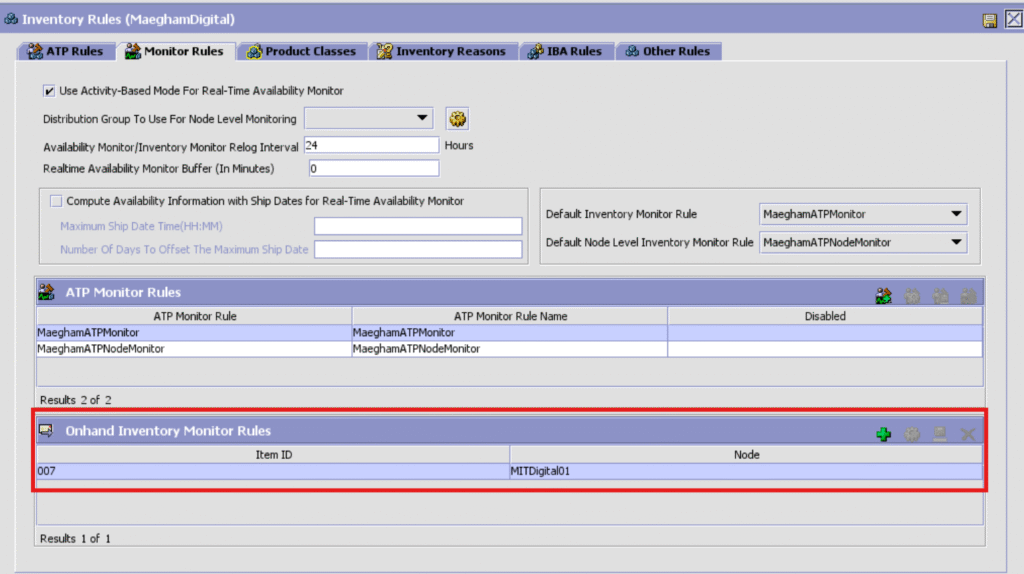The image size is (1024, 574).
Task: Go to the Inventory Reasons tab
Action: point(441,51)
